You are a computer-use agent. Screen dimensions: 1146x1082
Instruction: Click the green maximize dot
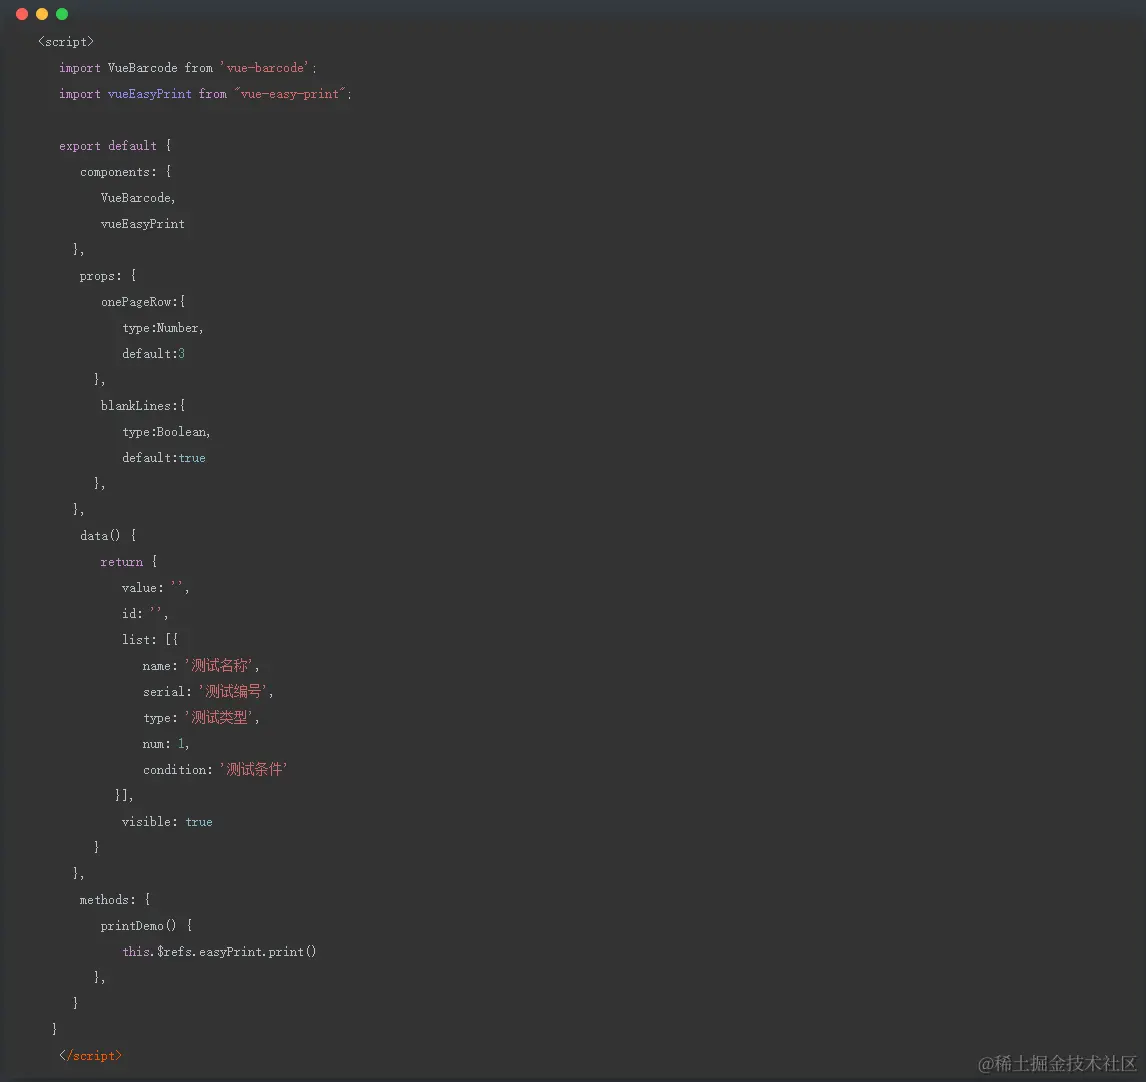(x=62, y=14)
